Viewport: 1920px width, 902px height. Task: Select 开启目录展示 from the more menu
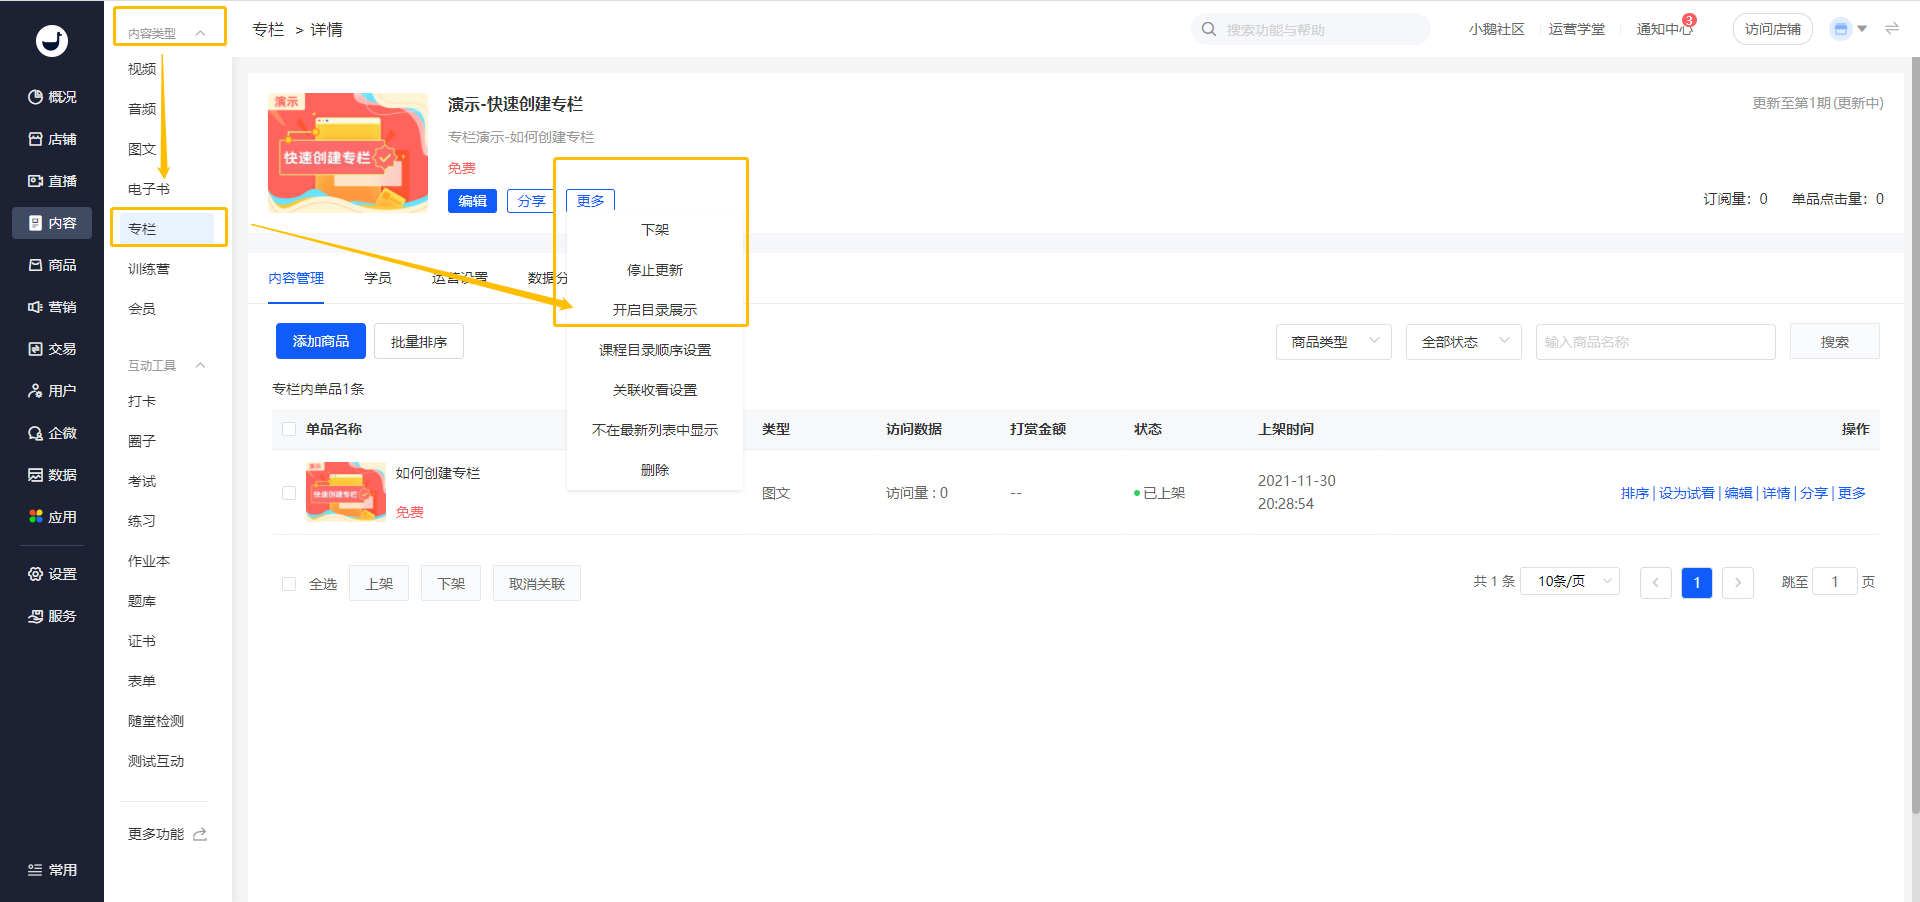pos(655,310)
